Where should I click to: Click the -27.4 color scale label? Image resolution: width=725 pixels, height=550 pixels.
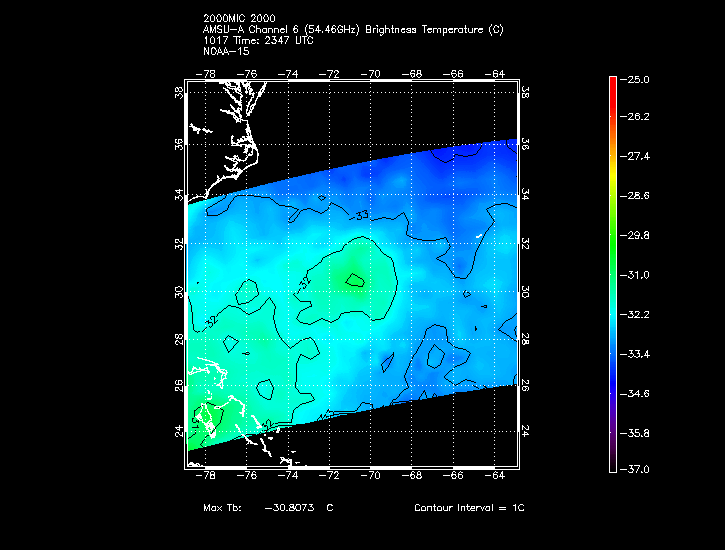635,156
